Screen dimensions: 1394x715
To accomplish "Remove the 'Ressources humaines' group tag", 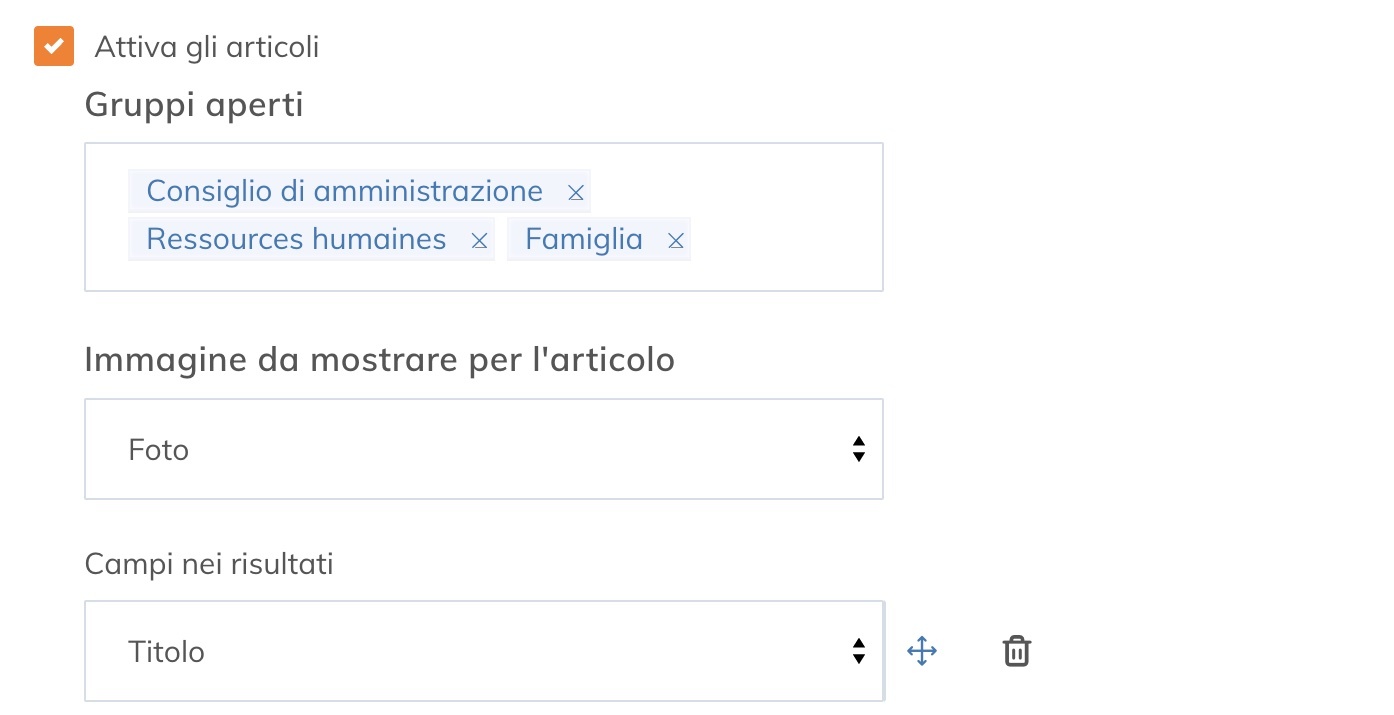I will (x=479, y=239).
